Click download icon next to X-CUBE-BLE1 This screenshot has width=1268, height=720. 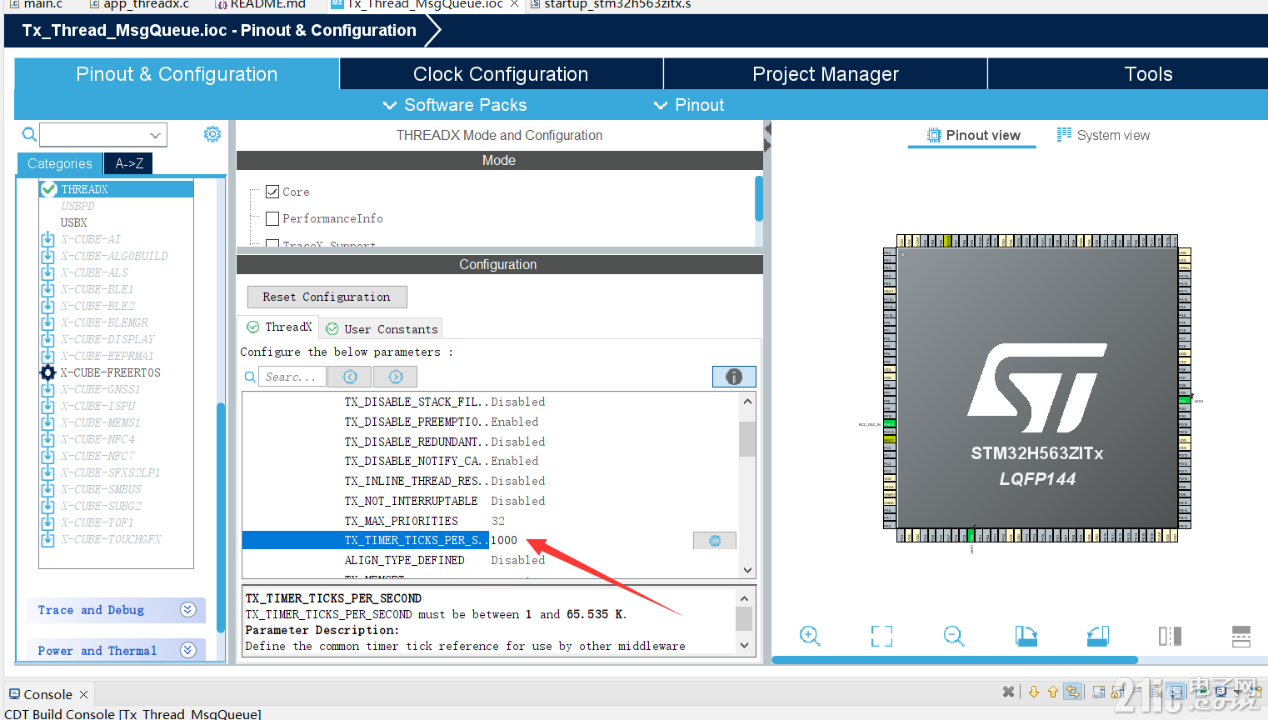[47, 290]
